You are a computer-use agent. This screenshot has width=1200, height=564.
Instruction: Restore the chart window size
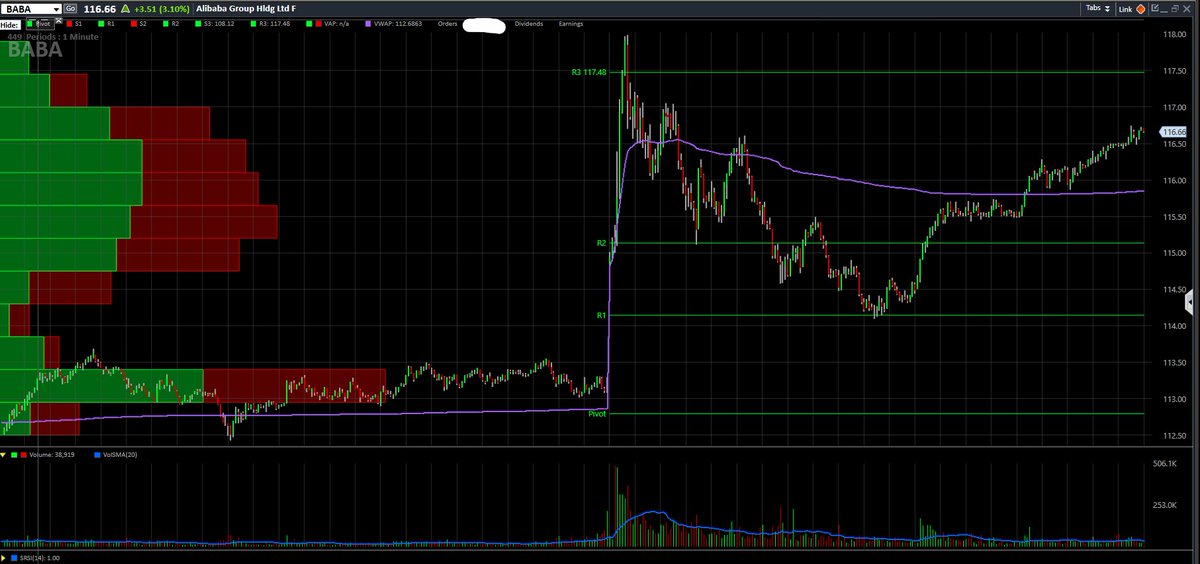point(1175,9)
